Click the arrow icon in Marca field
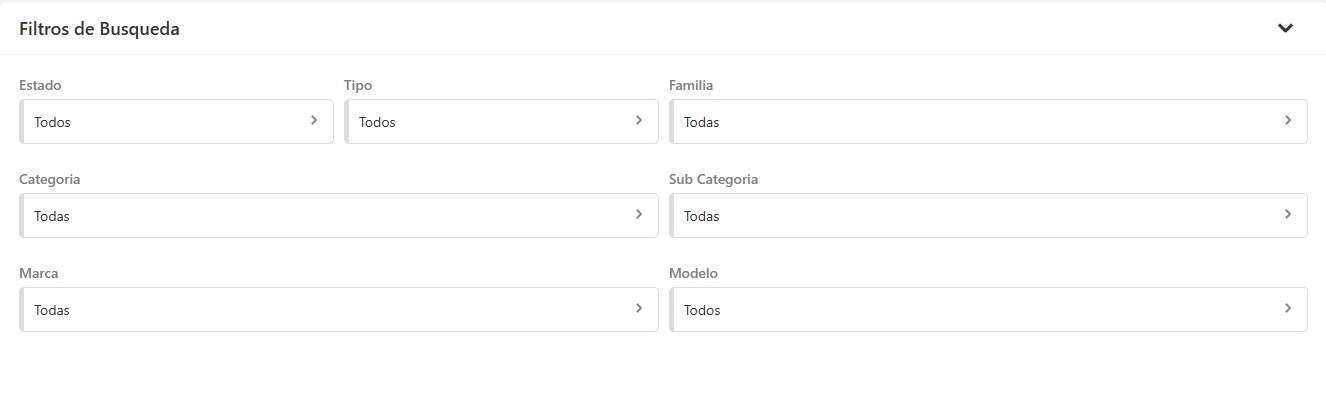 (639, 308)
